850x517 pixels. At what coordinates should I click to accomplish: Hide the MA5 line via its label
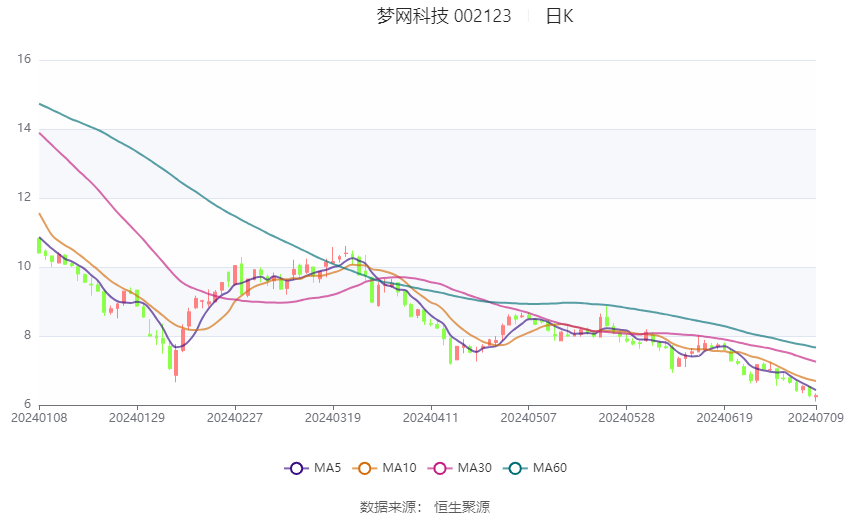pyautogui.click(x=327, y=468)
